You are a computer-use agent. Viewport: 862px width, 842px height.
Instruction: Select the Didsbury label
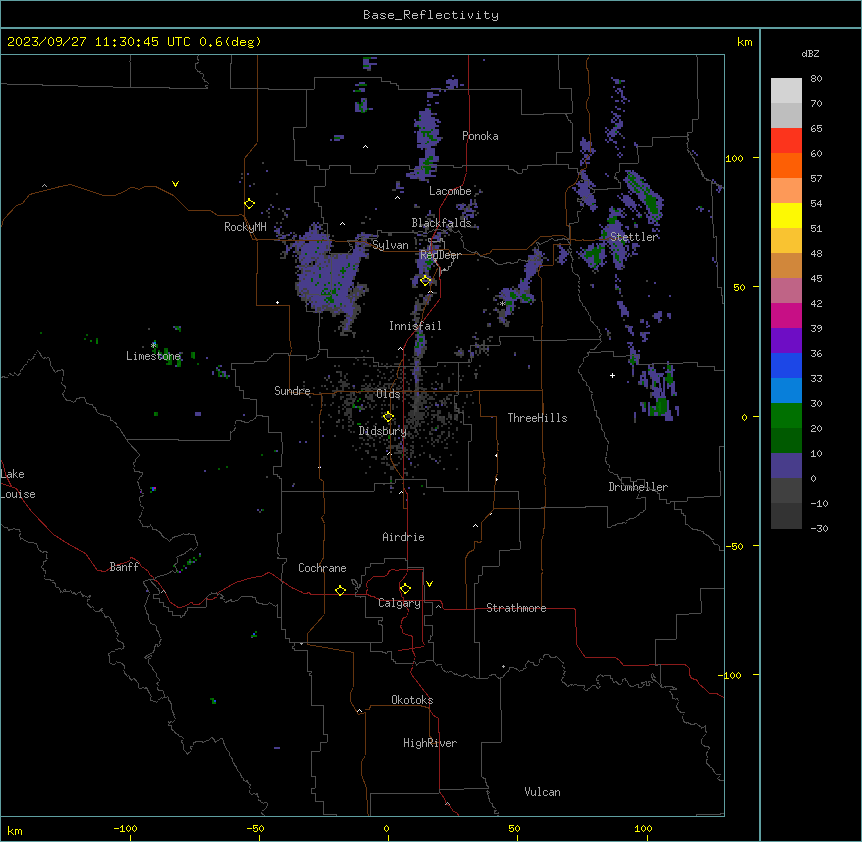point(383,431)
